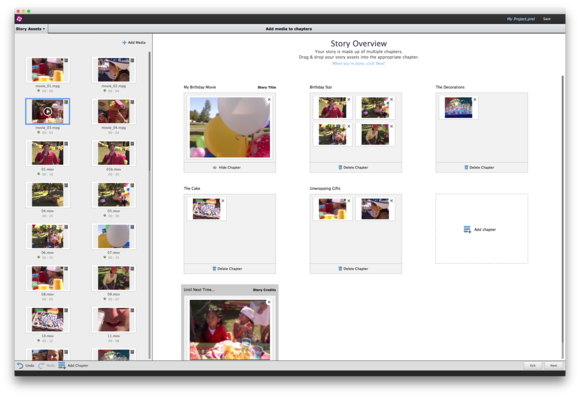Select the 07.mov balloon asset thumbnail
This screenshot has width=580, height=397.
[x=114, y=236]
